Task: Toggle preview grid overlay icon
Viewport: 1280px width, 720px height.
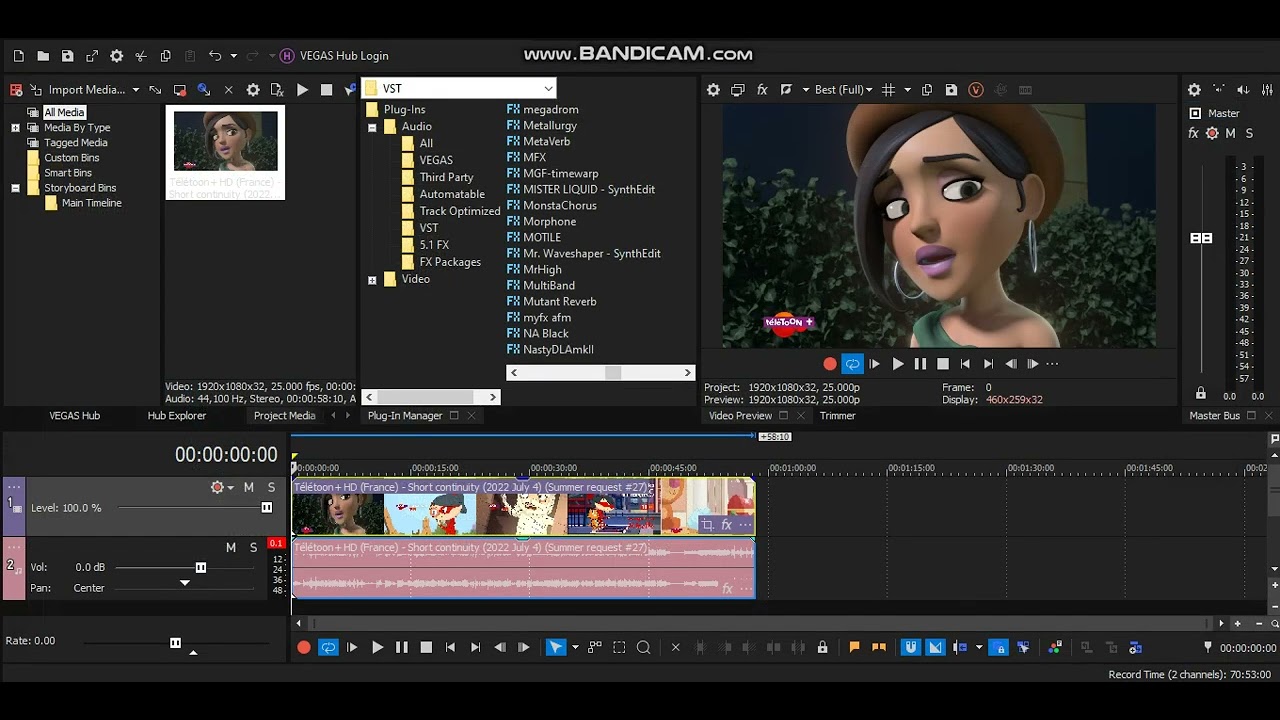Action: pos(888,90)
